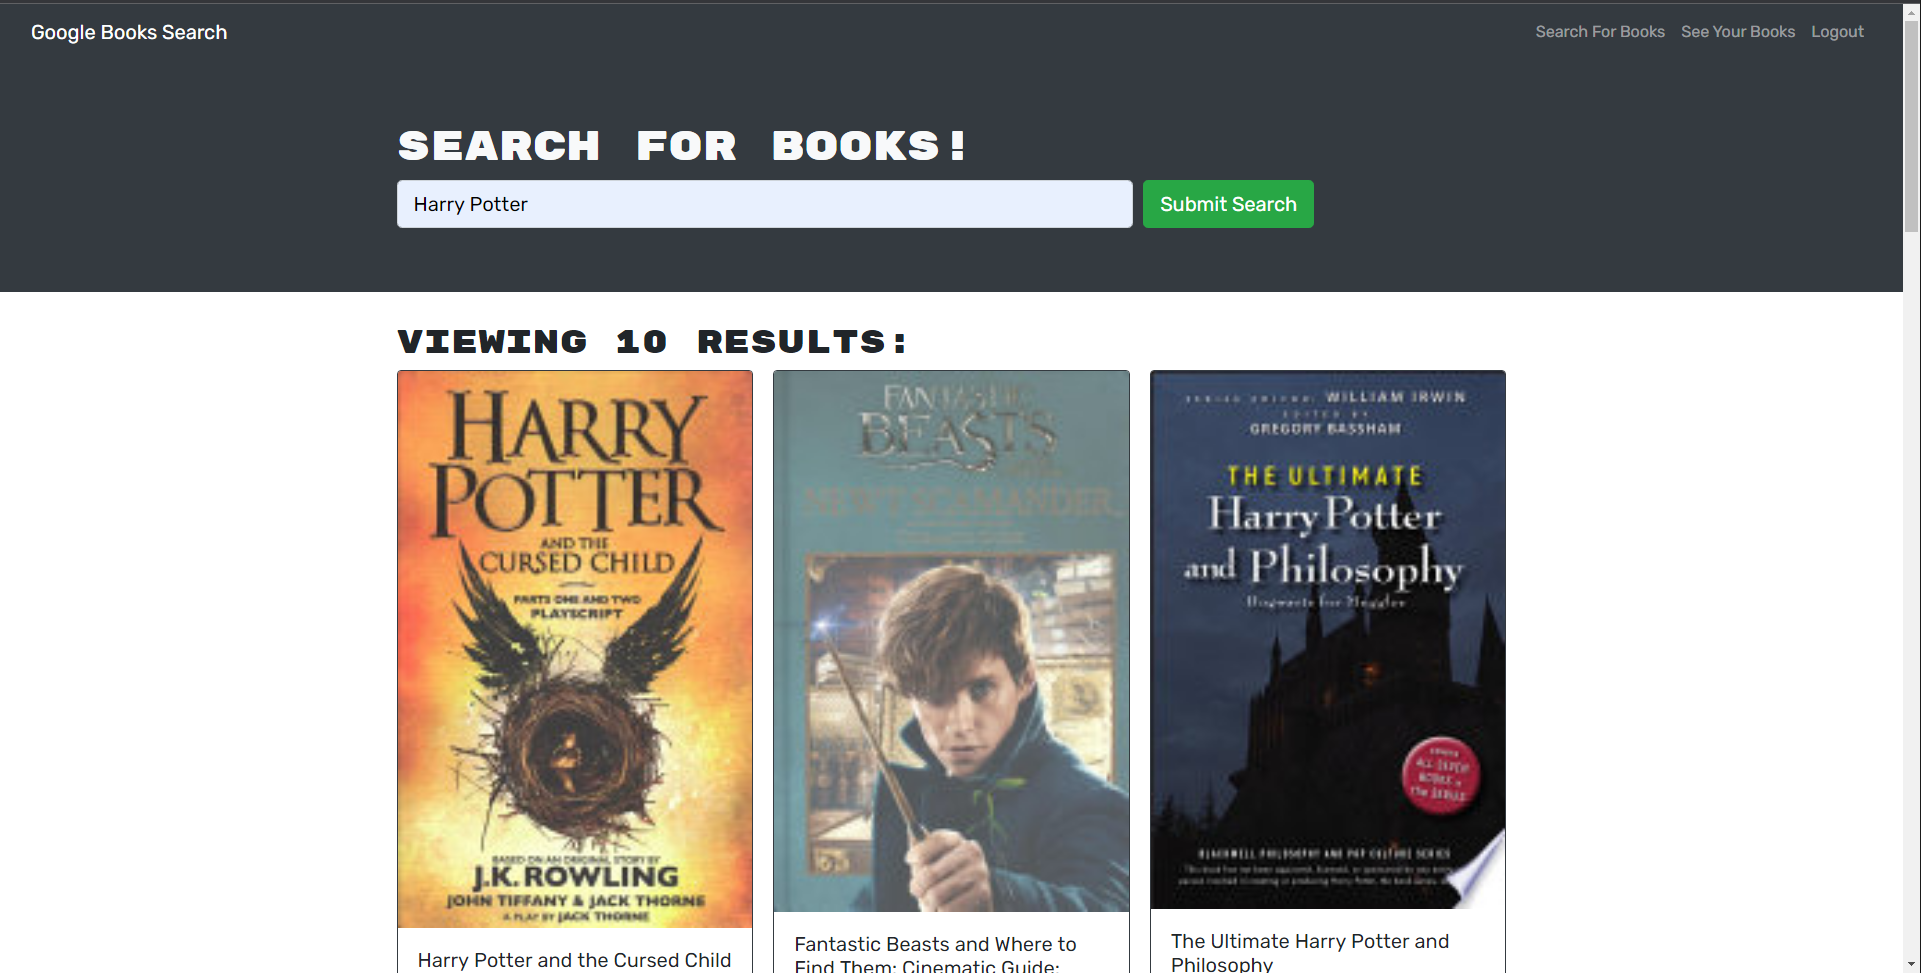This screenshot has height=973, width=1921.
Task: Click the 'Fantastic Beasts and Where to Find Them' title
Action: [935, 955]
